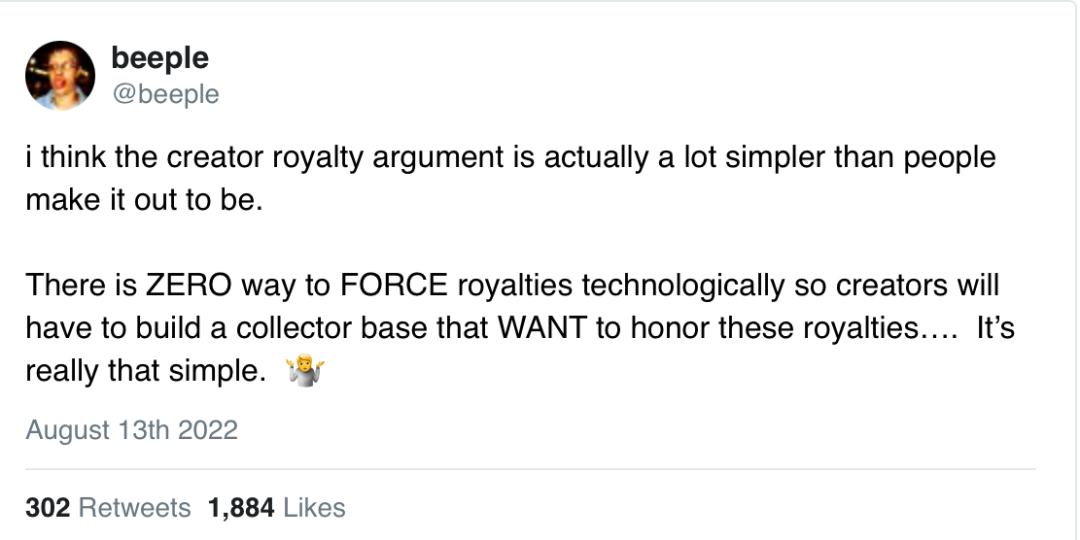Click the 1,884 like count number
This screenshot has width=1080, height=540.
[240, 508]
